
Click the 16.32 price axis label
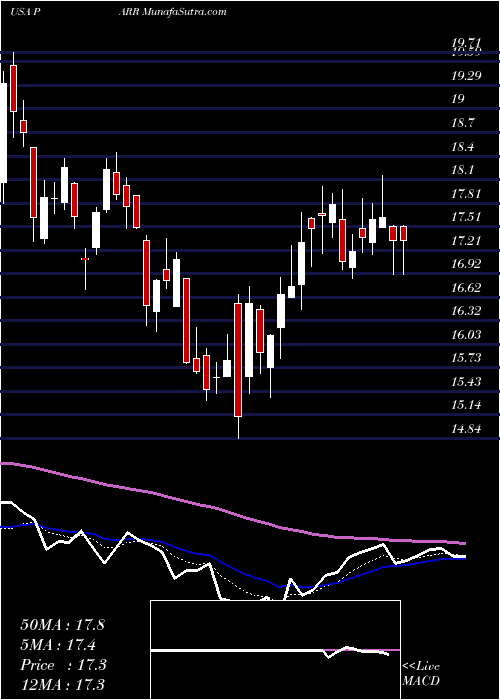click(467, 311)
